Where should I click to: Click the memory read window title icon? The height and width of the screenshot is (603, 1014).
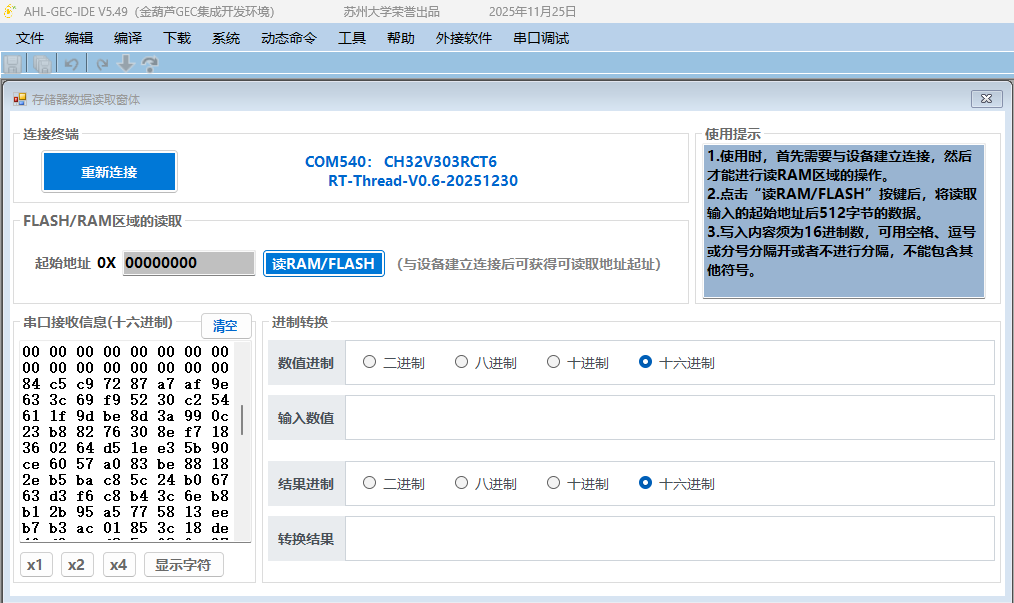point(19,99)
